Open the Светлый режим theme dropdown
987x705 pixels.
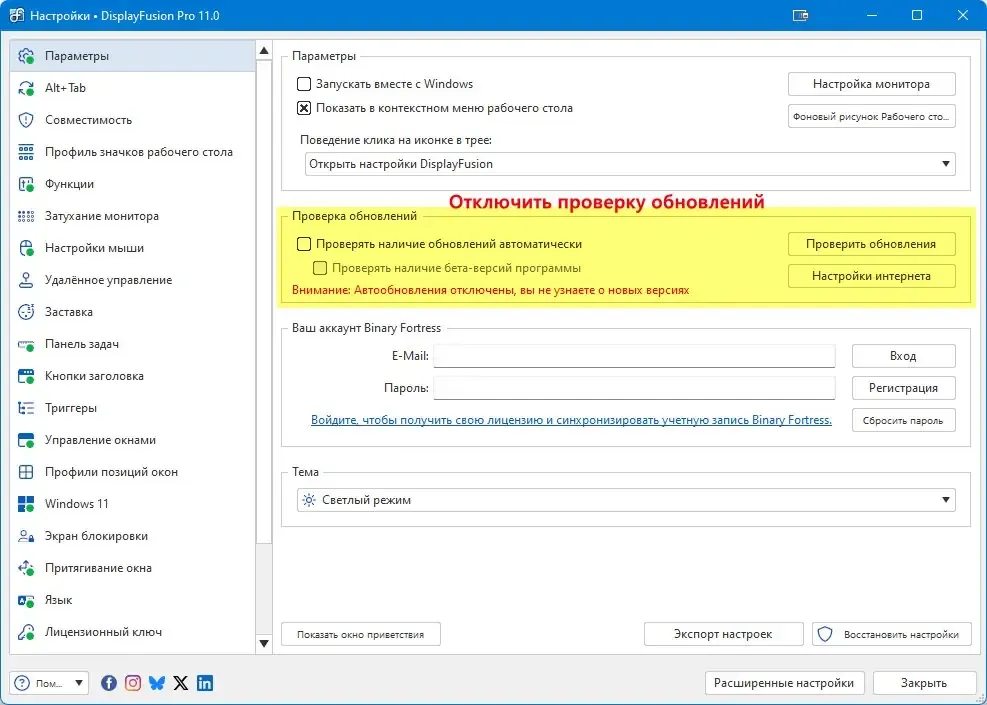626,500
